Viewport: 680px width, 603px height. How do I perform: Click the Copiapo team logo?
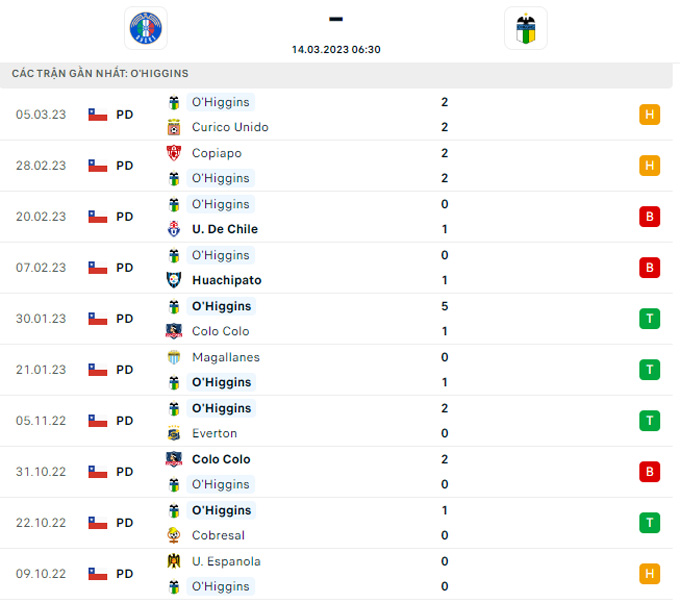point(174,153)
